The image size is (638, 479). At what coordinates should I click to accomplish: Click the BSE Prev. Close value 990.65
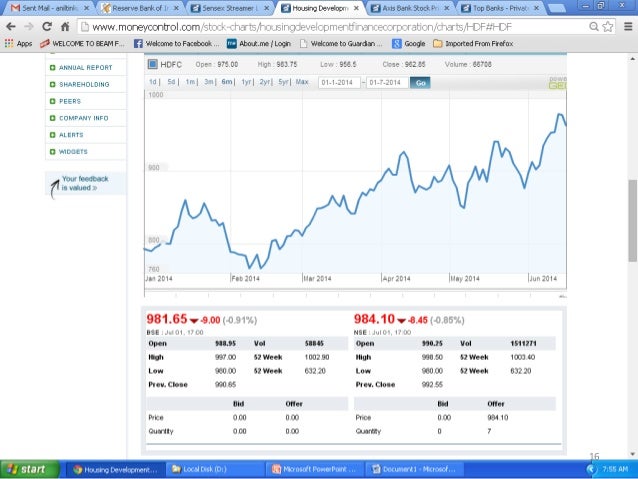tap(225, 385)
